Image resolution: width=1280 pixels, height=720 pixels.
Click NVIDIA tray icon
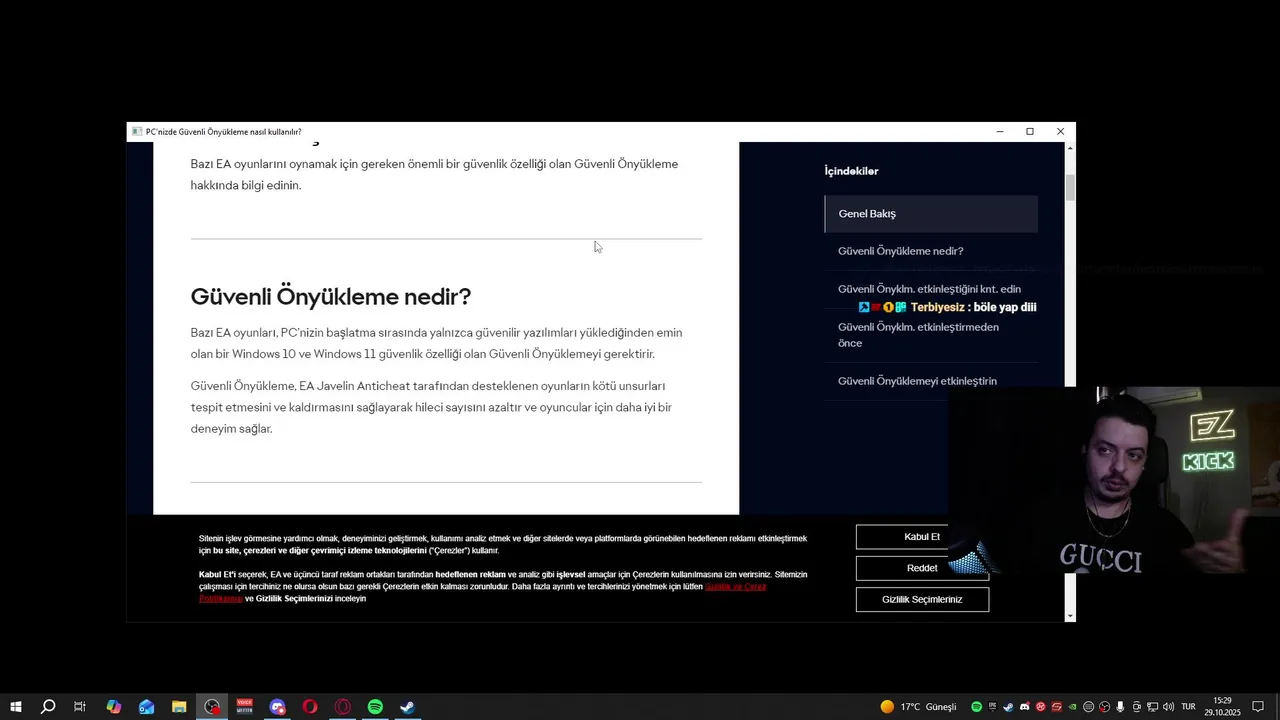(x=1072, y=707)
